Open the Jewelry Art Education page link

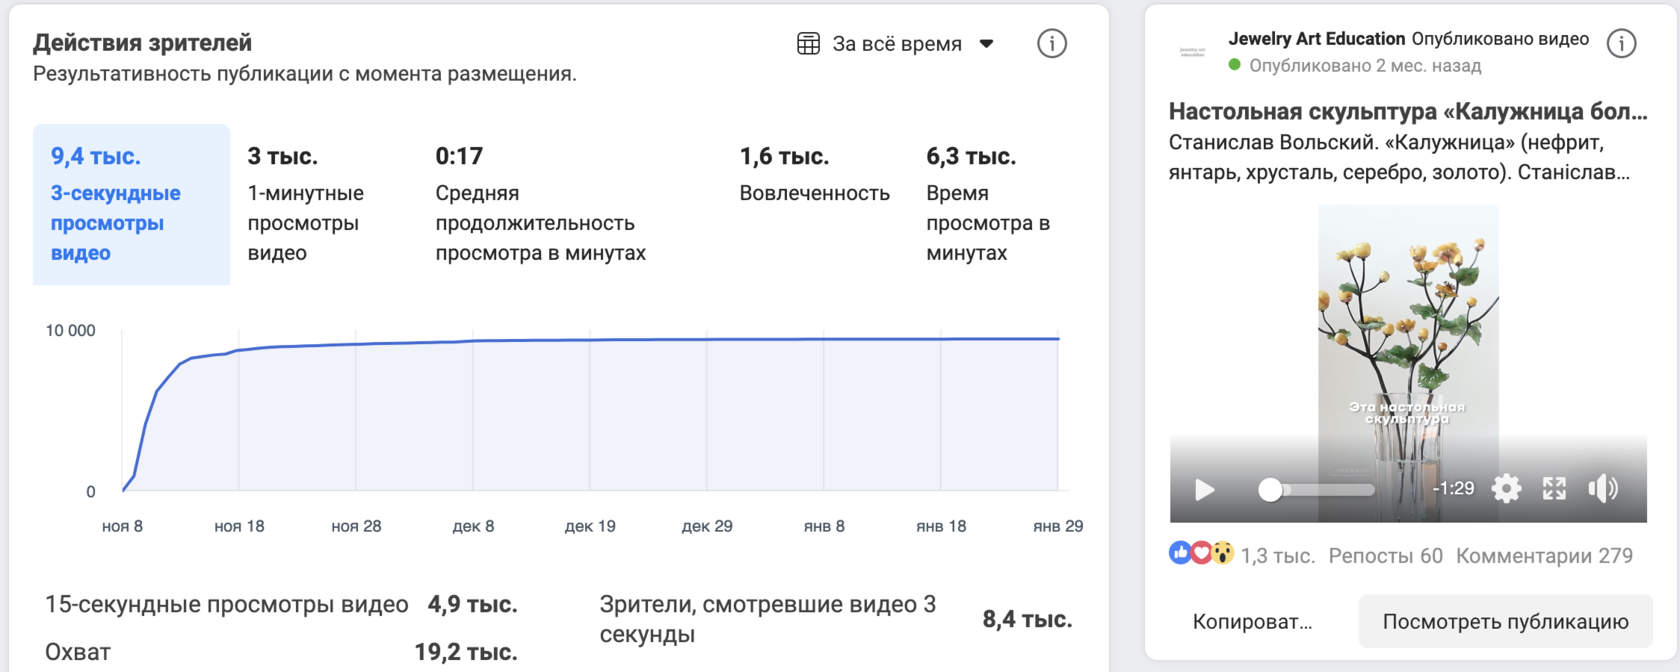(1316, 39)
